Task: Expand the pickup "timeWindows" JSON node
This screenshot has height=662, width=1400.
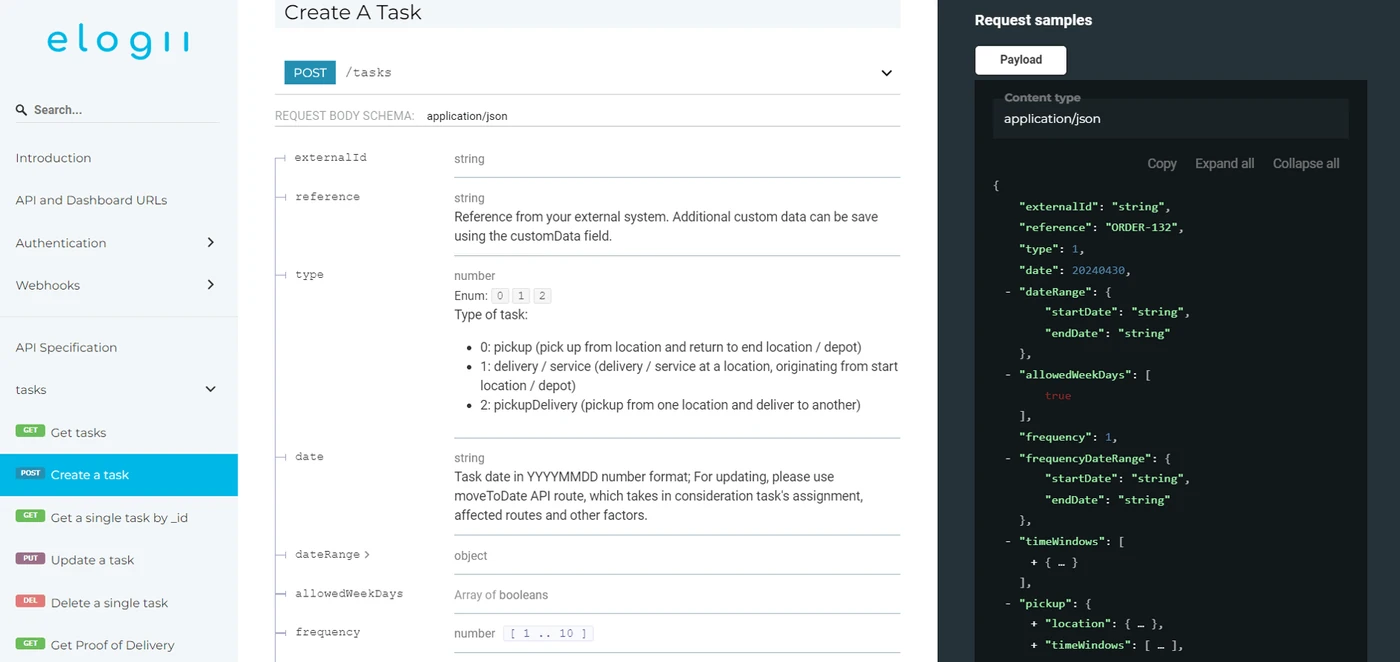Action: point(1034,645)
